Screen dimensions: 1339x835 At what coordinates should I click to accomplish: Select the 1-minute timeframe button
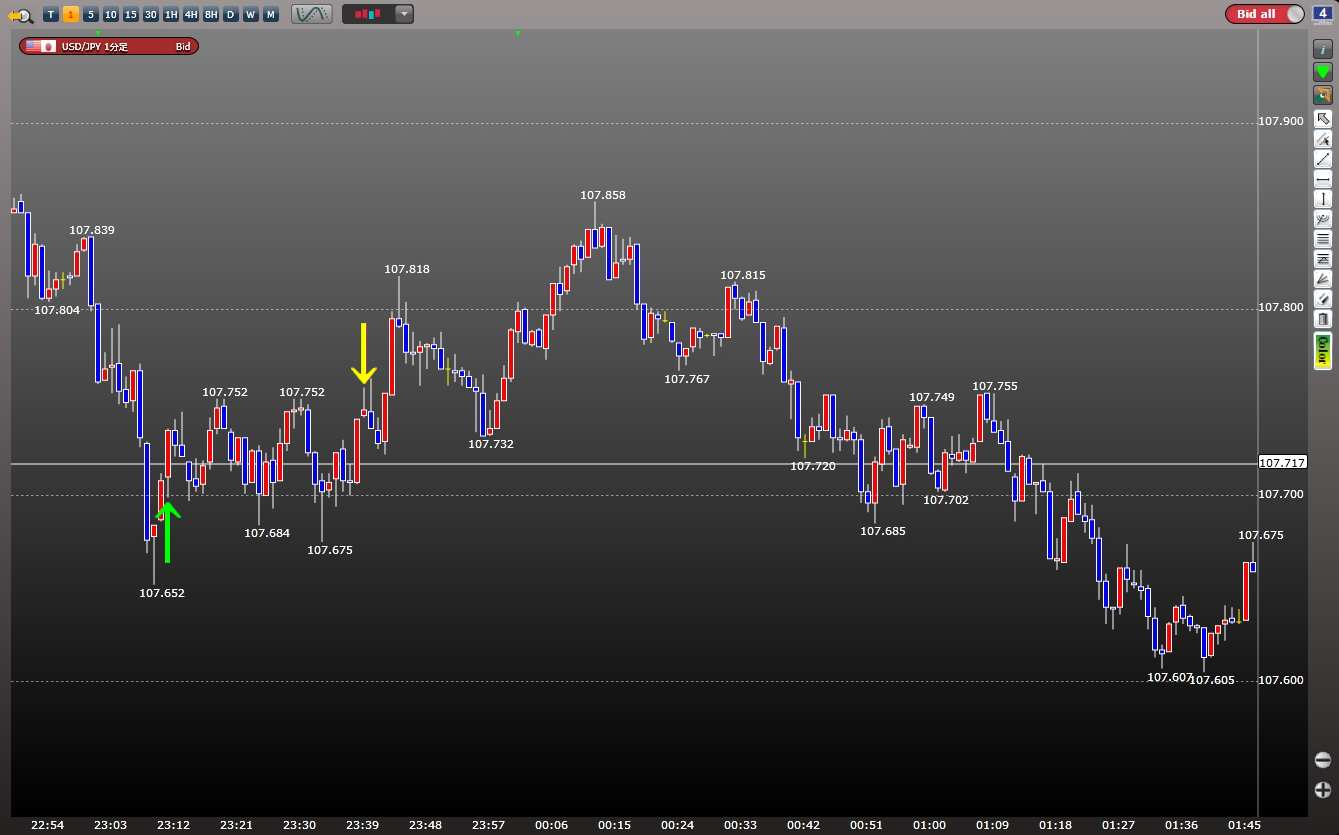(x=70, y=14)
